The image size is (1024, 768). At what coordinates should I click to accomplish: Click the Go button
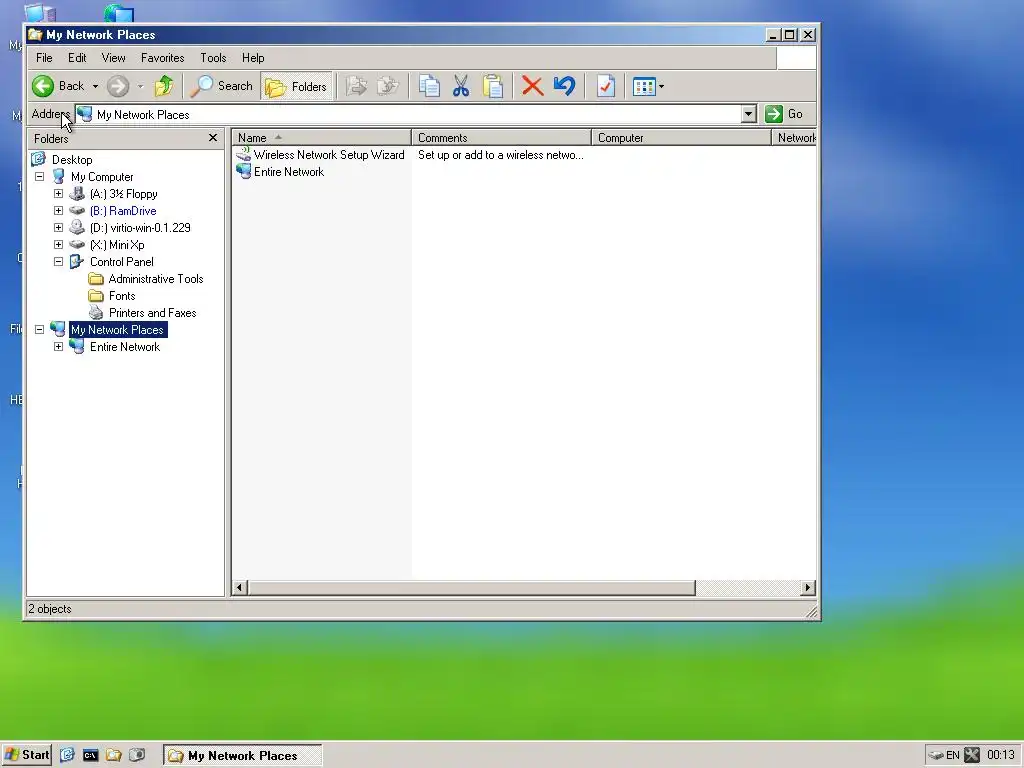[x=785, y=114]
